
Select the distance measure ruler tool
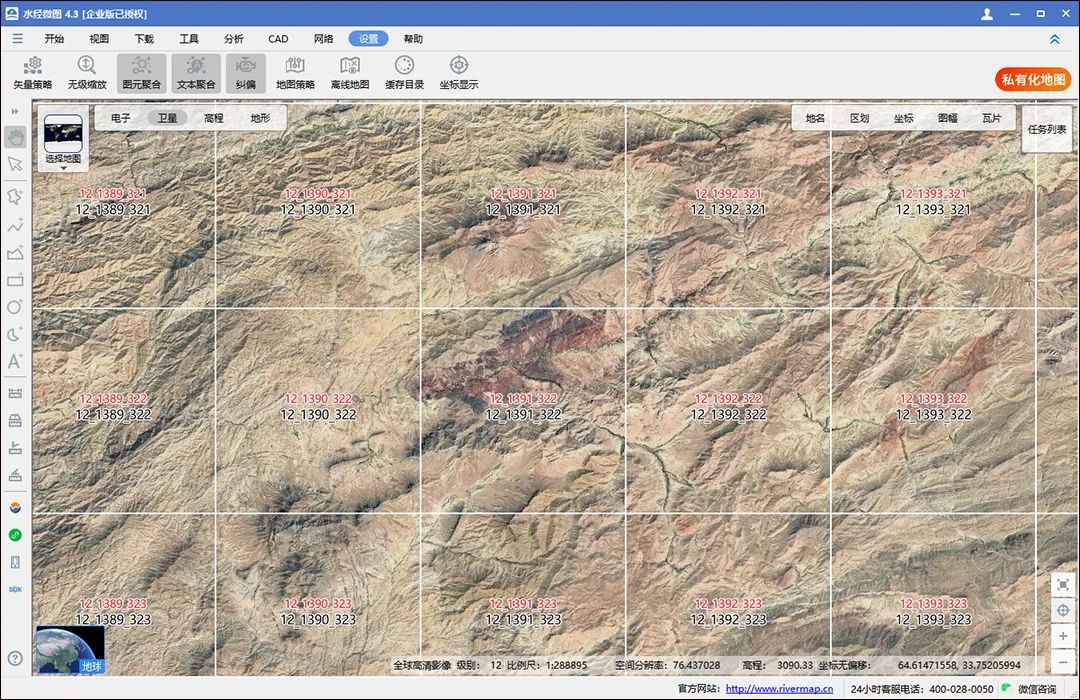[x=15, y=393]
